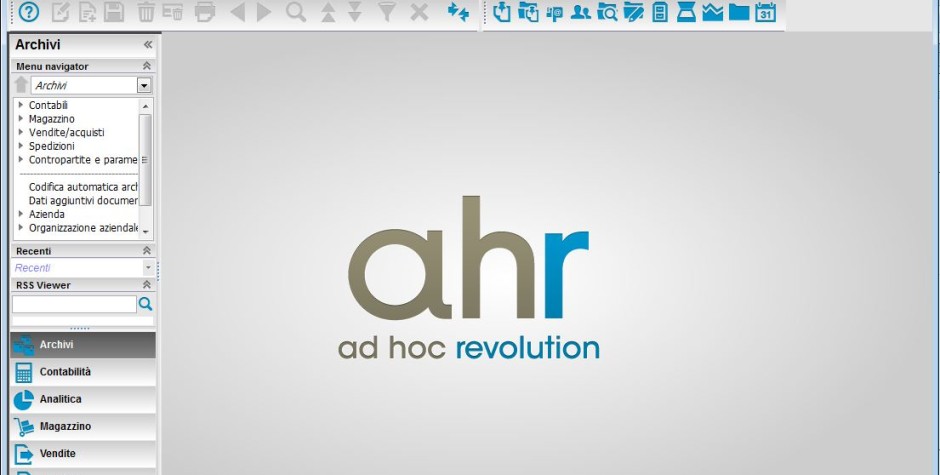
Task: Open the two-people users icon
Action: tap(580, 12)
